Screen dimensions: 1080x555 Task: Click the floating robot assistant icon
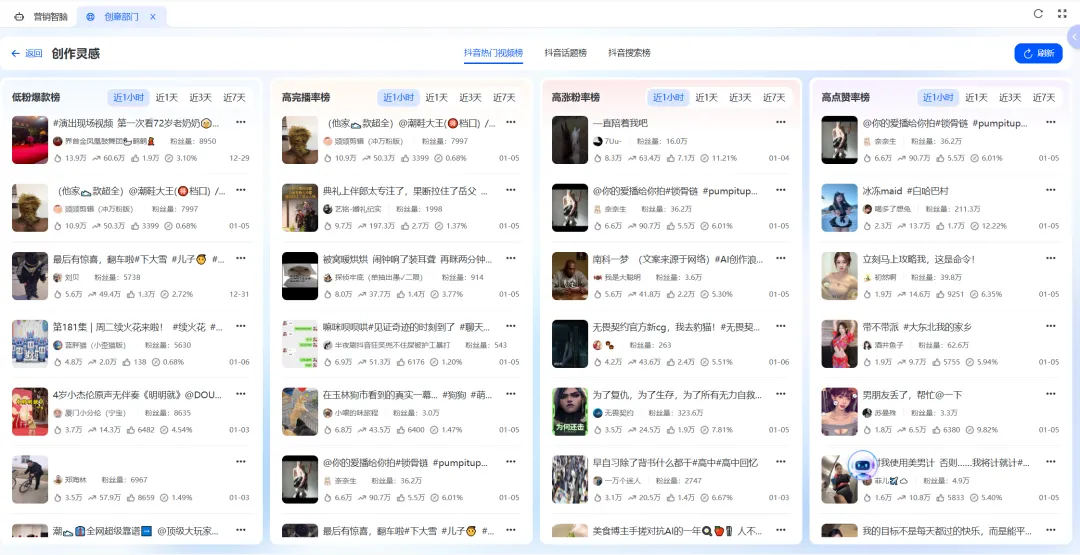(862, 465)
